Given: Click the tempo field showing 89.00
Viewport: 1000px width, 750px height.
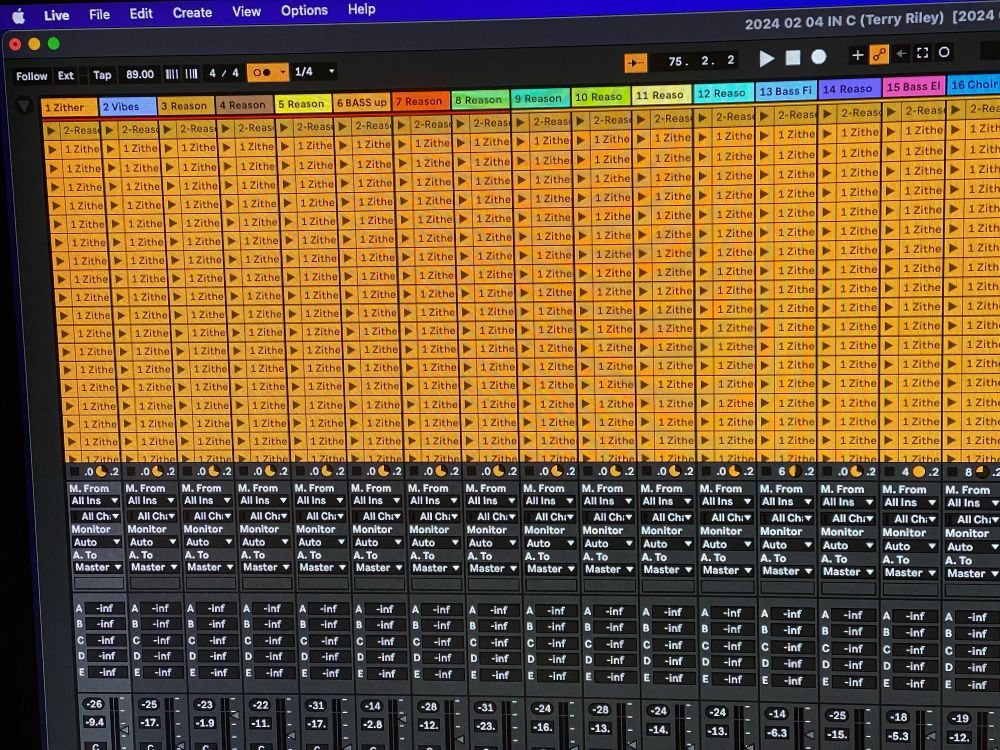Looking at the screenshot, I should click(x=139, y=73).
